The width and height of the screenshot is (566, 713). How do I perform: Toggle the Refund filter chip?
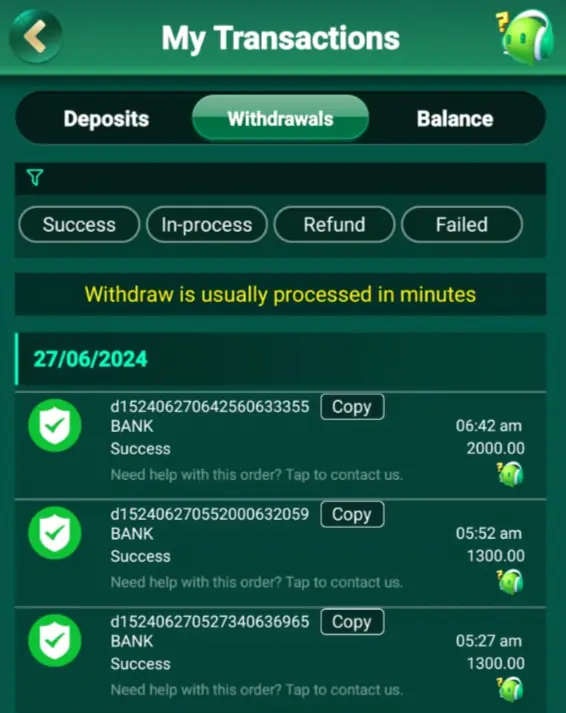[x=334, y=225]
